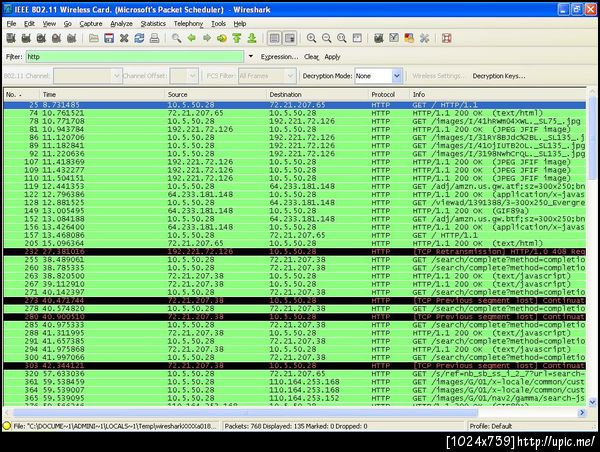Select TCP Retransmission packet 232 row

295,251
